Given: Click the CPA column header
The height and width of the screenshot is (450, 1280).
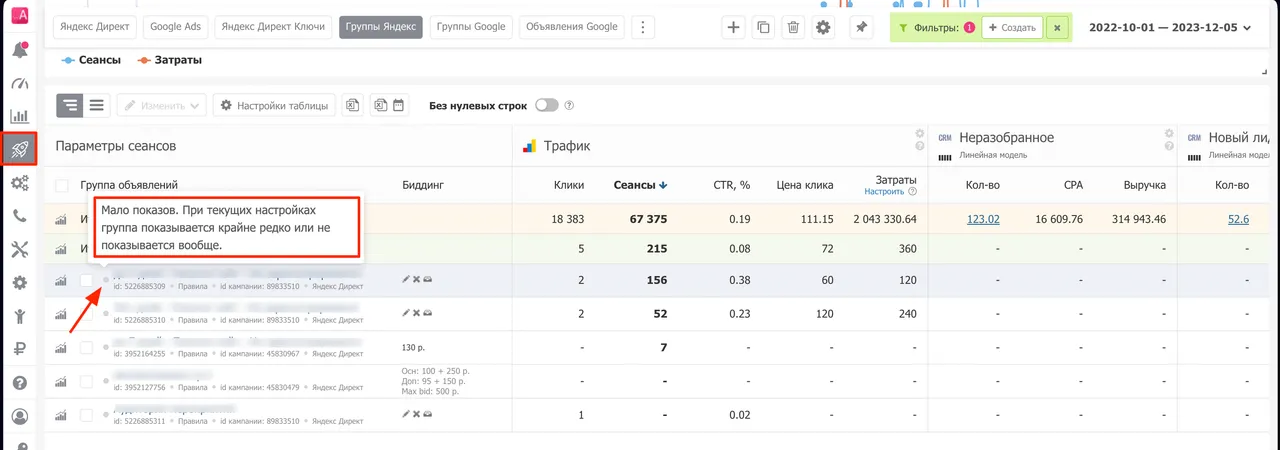Looking at the screenshot, I should pos(1072,185).
